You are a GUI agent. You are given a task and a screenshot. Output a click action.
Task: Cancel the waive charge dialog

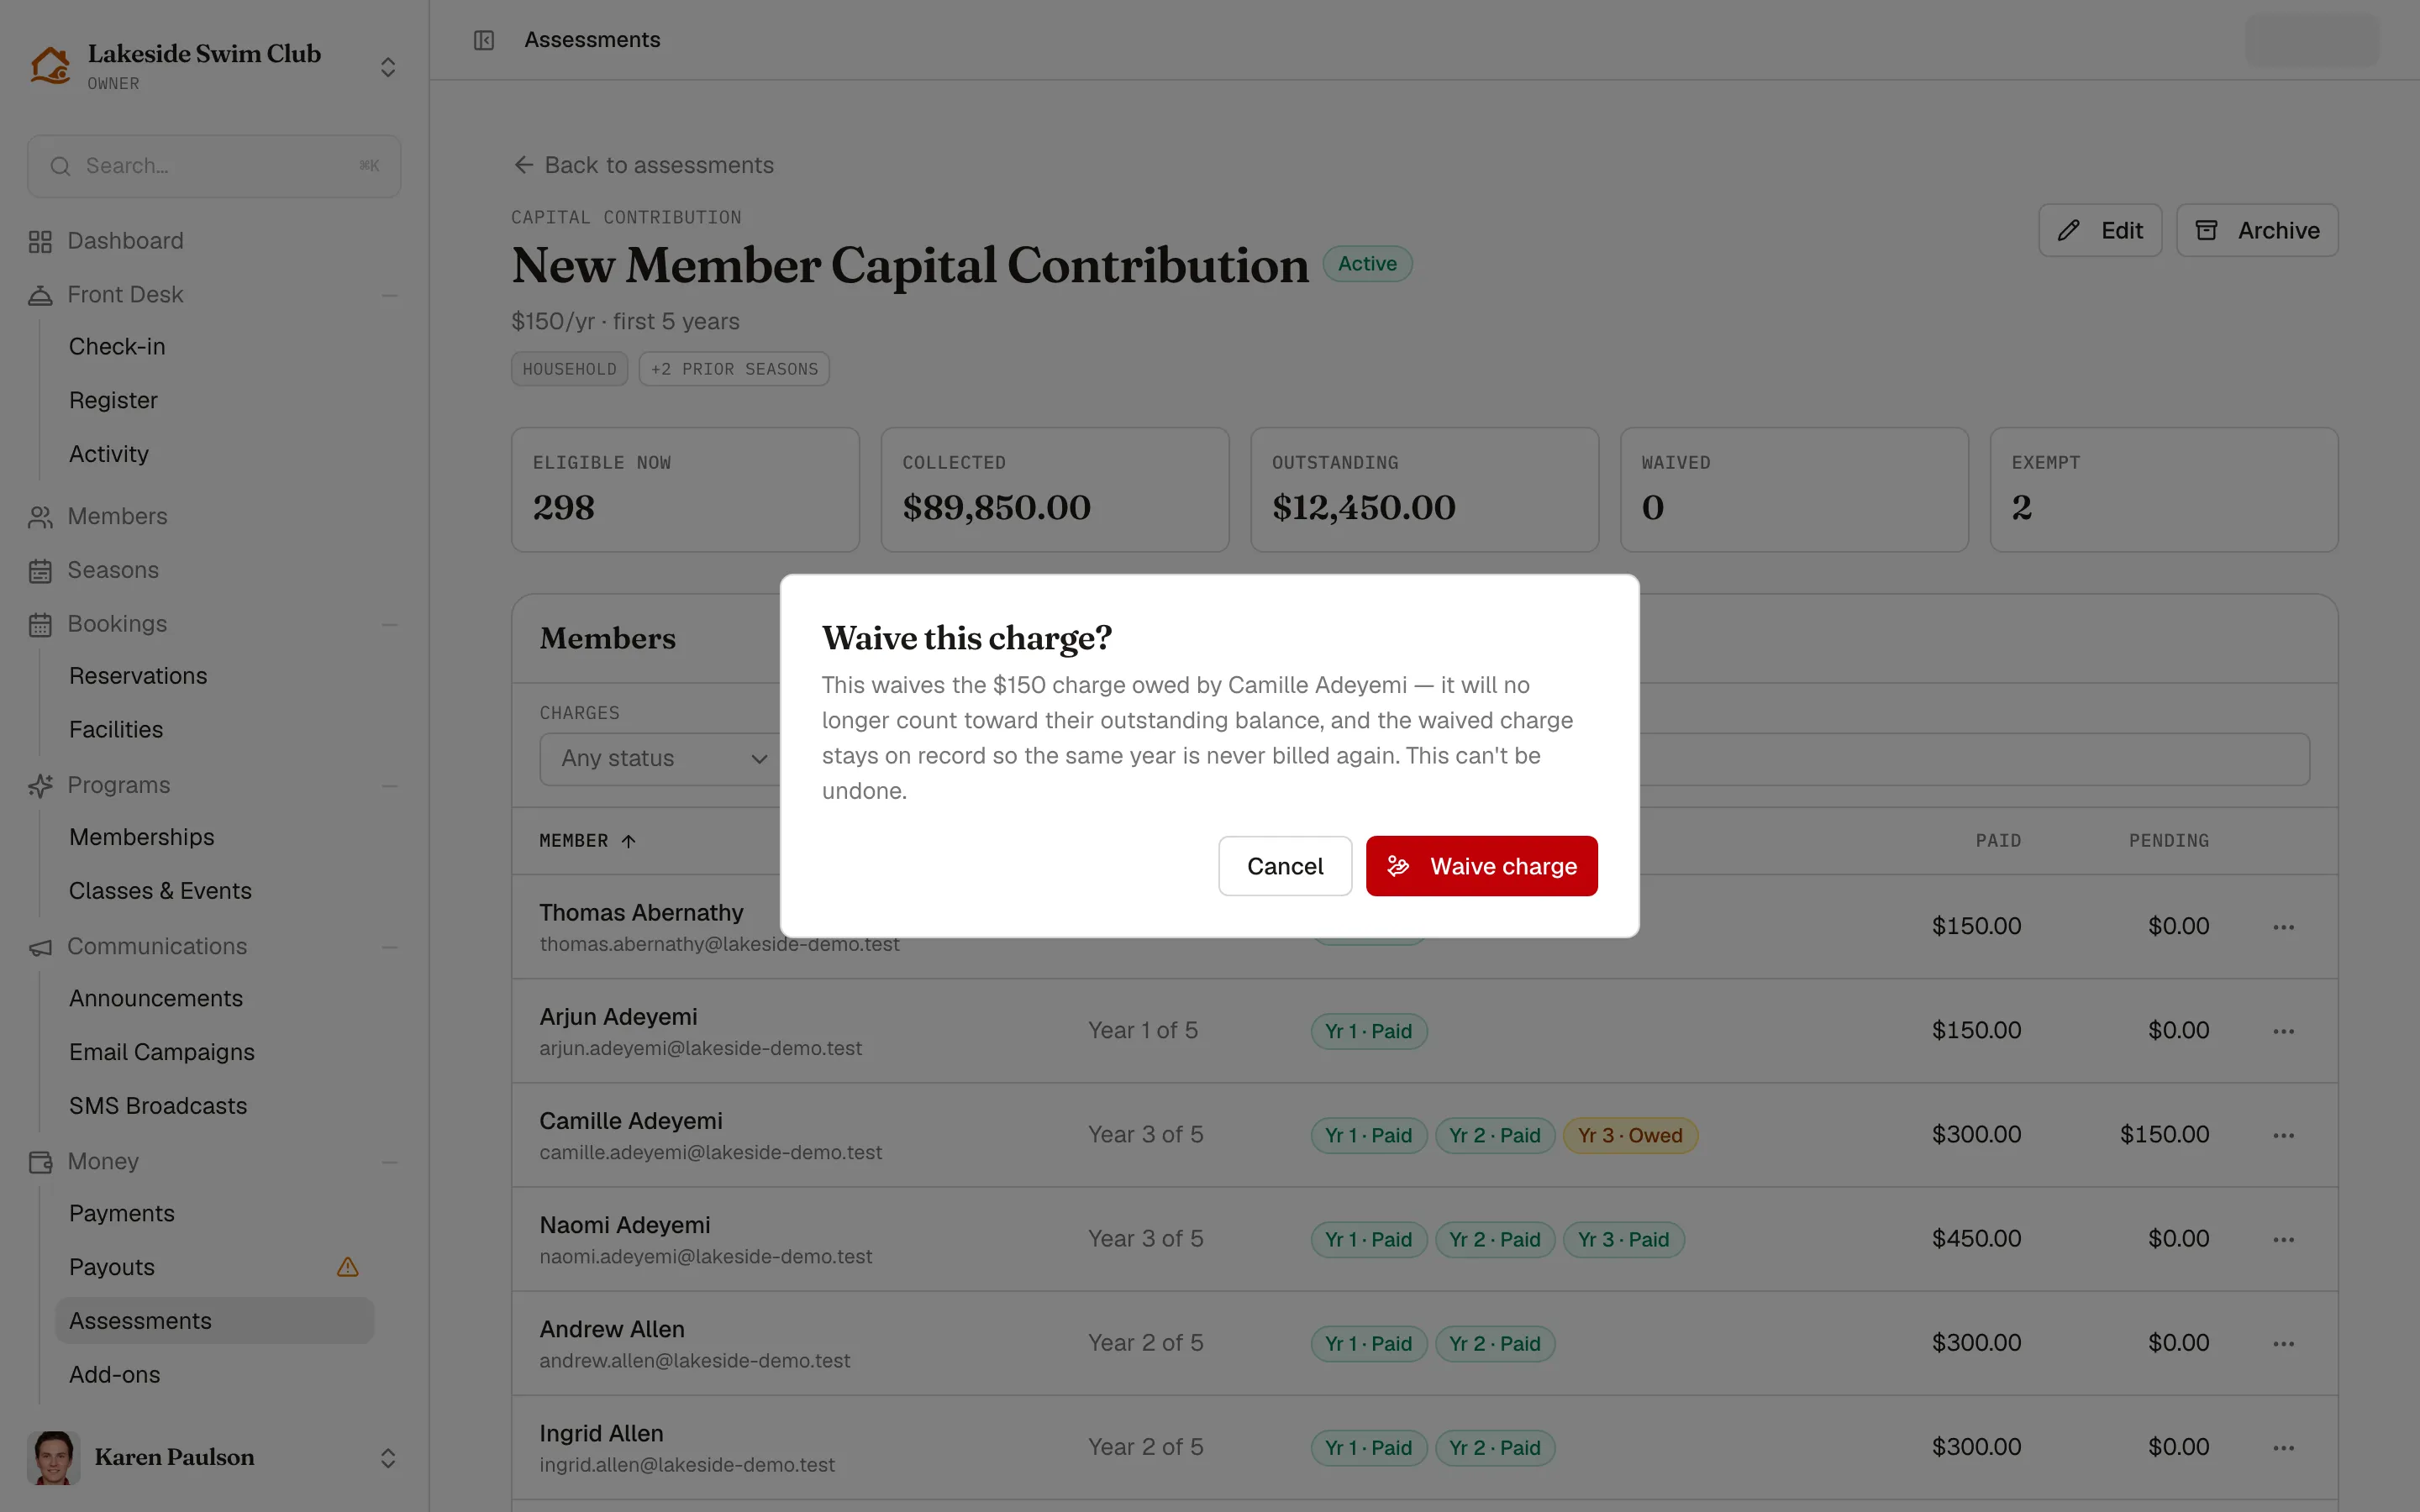click(x=1285, y=866)
